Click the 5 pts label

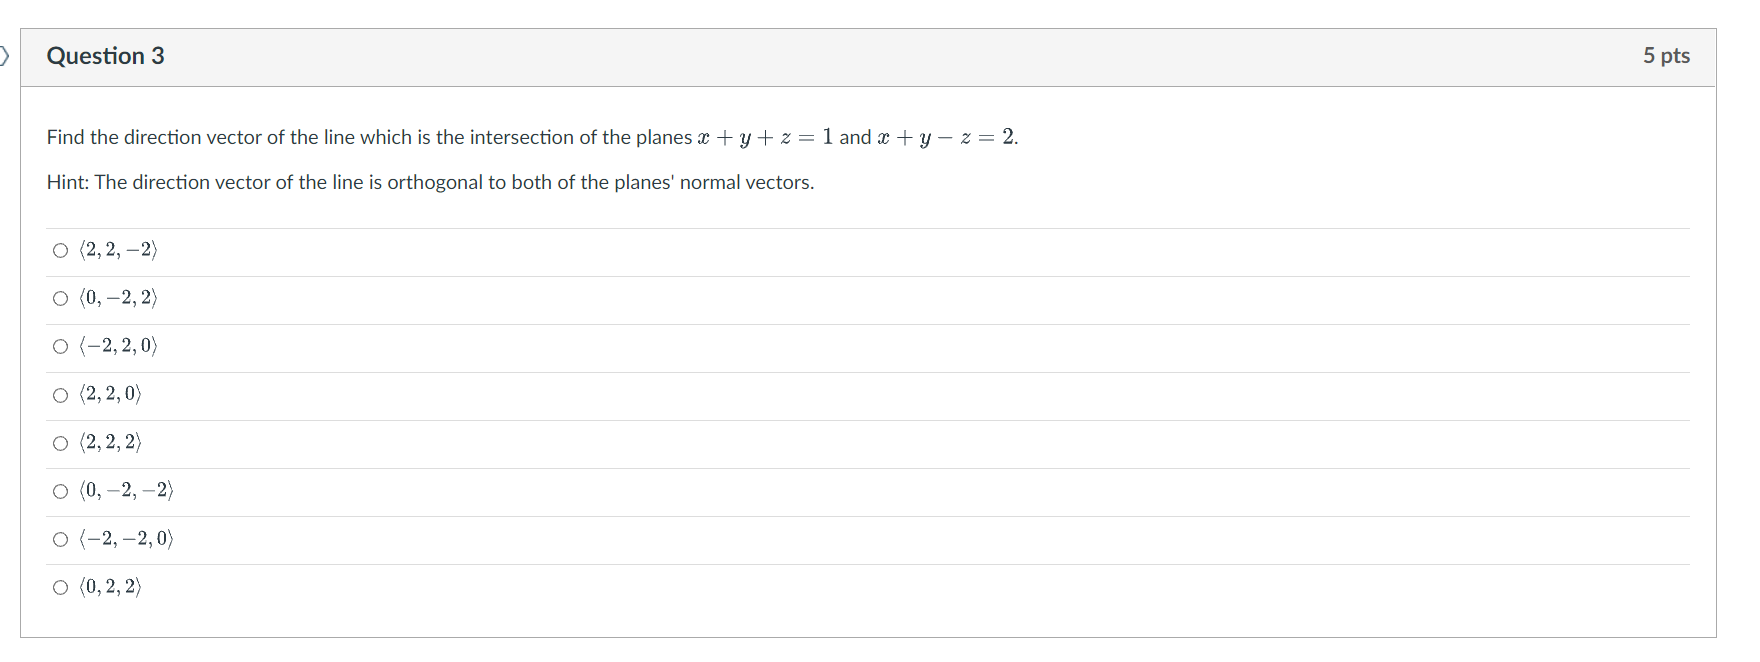click(1667, 56)
